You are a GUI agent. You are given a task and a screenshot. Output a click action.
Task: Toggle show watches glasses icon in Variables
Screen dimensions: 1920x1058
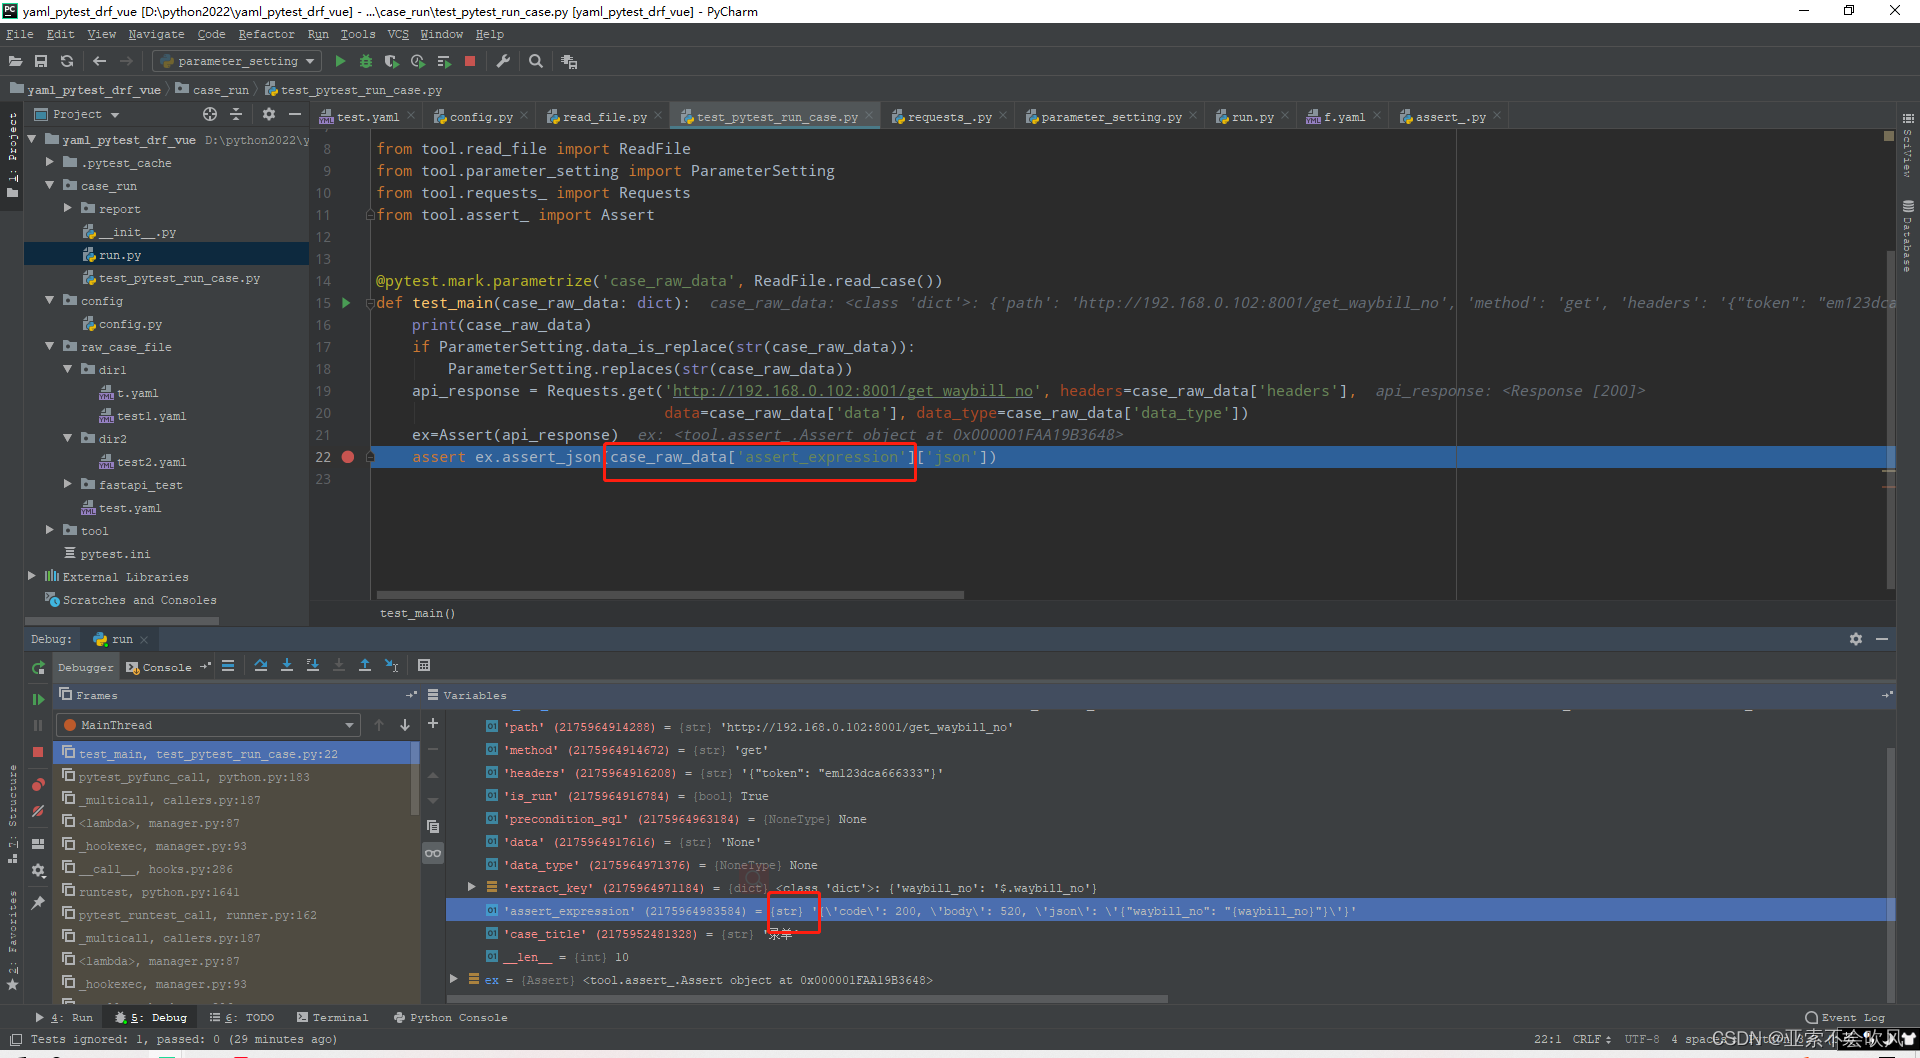point(433,853)
